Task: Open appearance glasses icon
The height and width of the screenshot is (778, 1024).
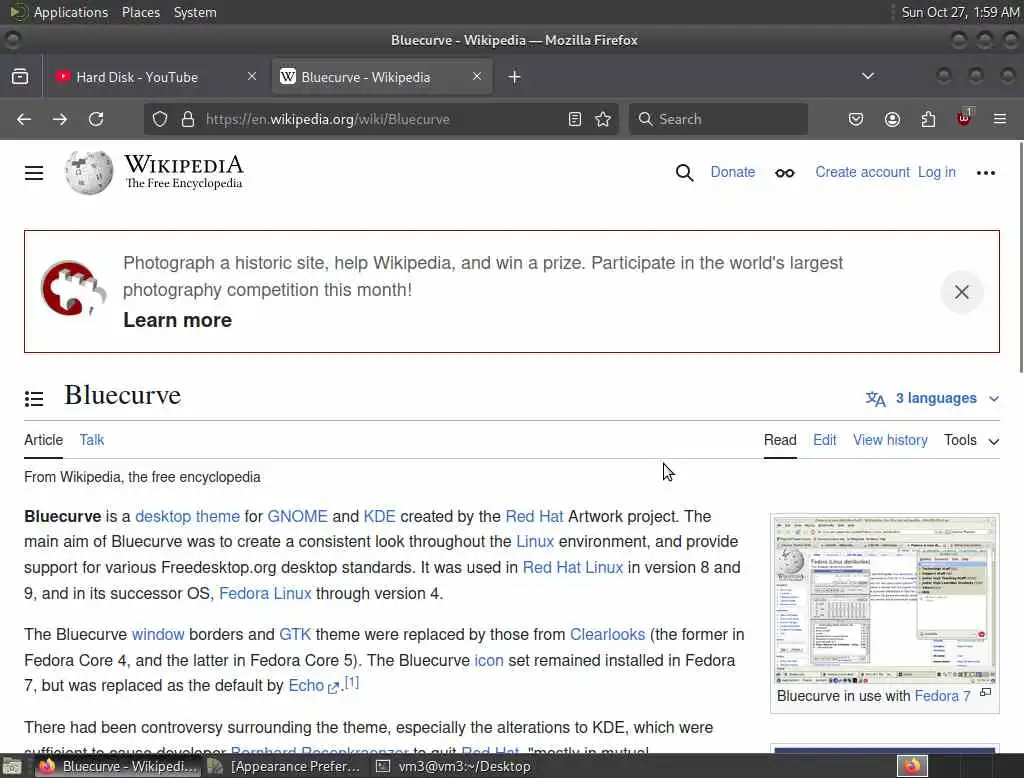Action: 784,173
